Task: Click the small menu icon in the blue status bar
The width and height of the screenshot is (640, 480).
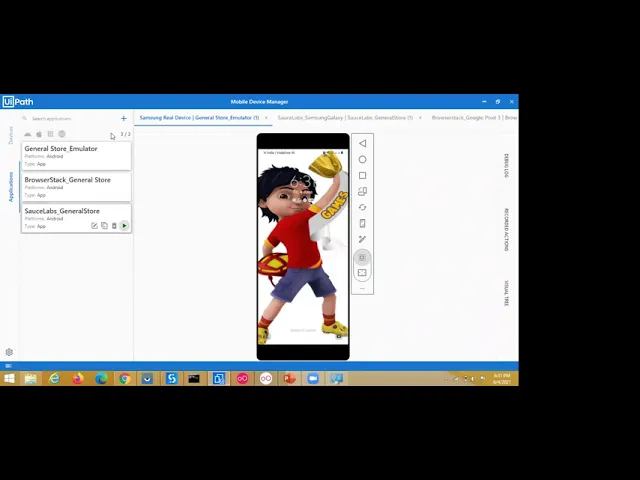Action: pos(8,366)
